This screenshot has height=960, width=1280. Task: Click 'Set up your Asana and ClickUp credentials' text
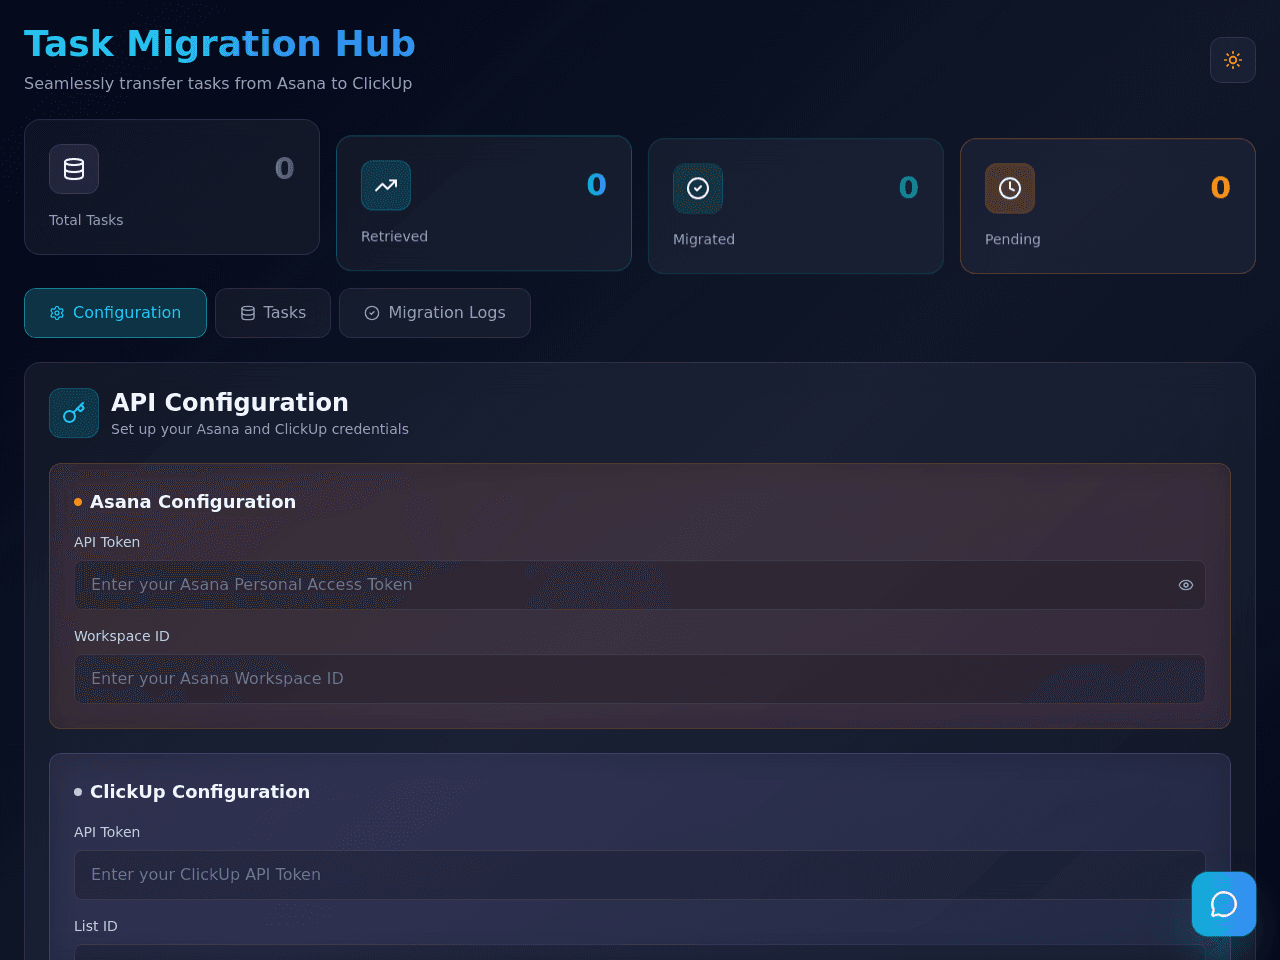click(x=260, y=429)
